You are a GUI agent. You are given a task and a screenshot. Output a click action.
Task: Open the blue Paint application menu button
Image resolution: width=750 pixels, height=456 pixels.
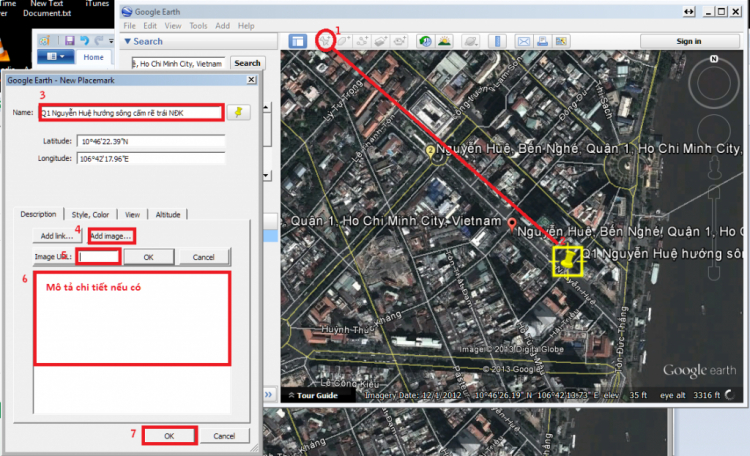[56, 57]
